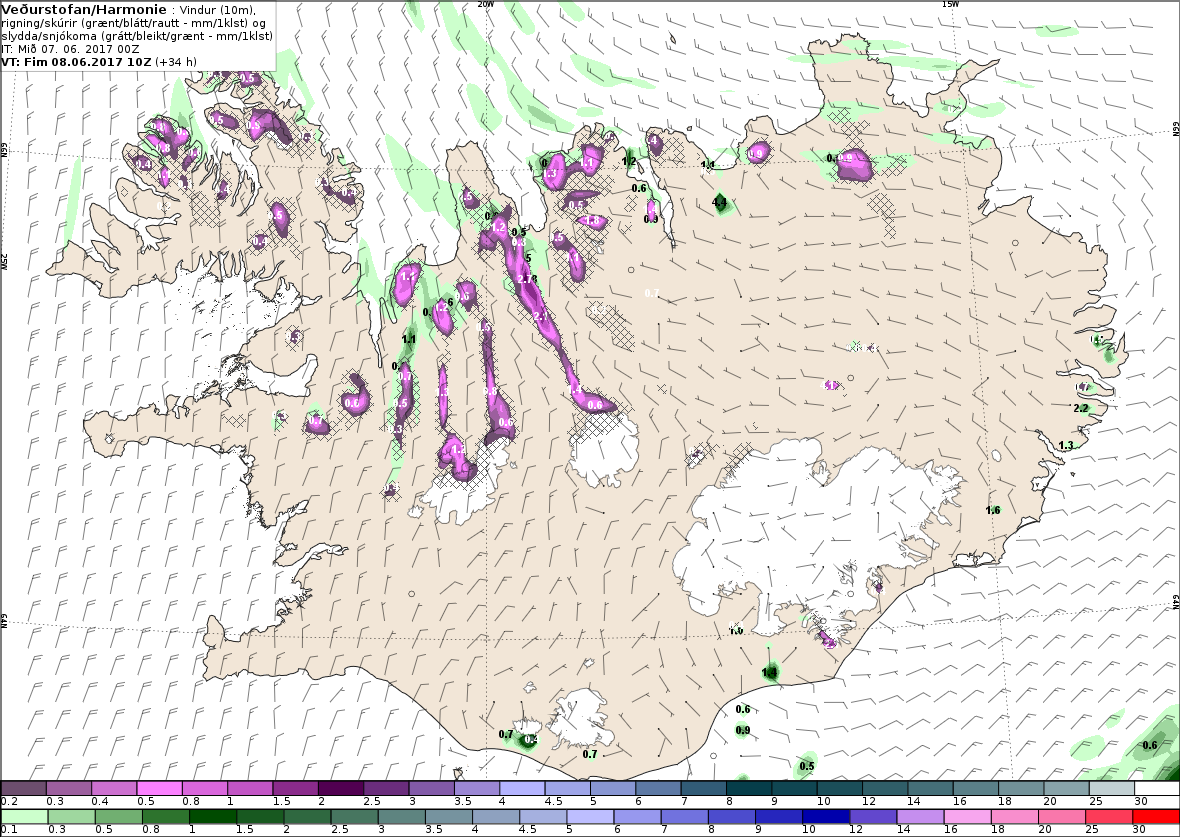Click the 4.4 precipitation value on dark green spot
The width and height of the screenshot is (1180, 837).
719,202
